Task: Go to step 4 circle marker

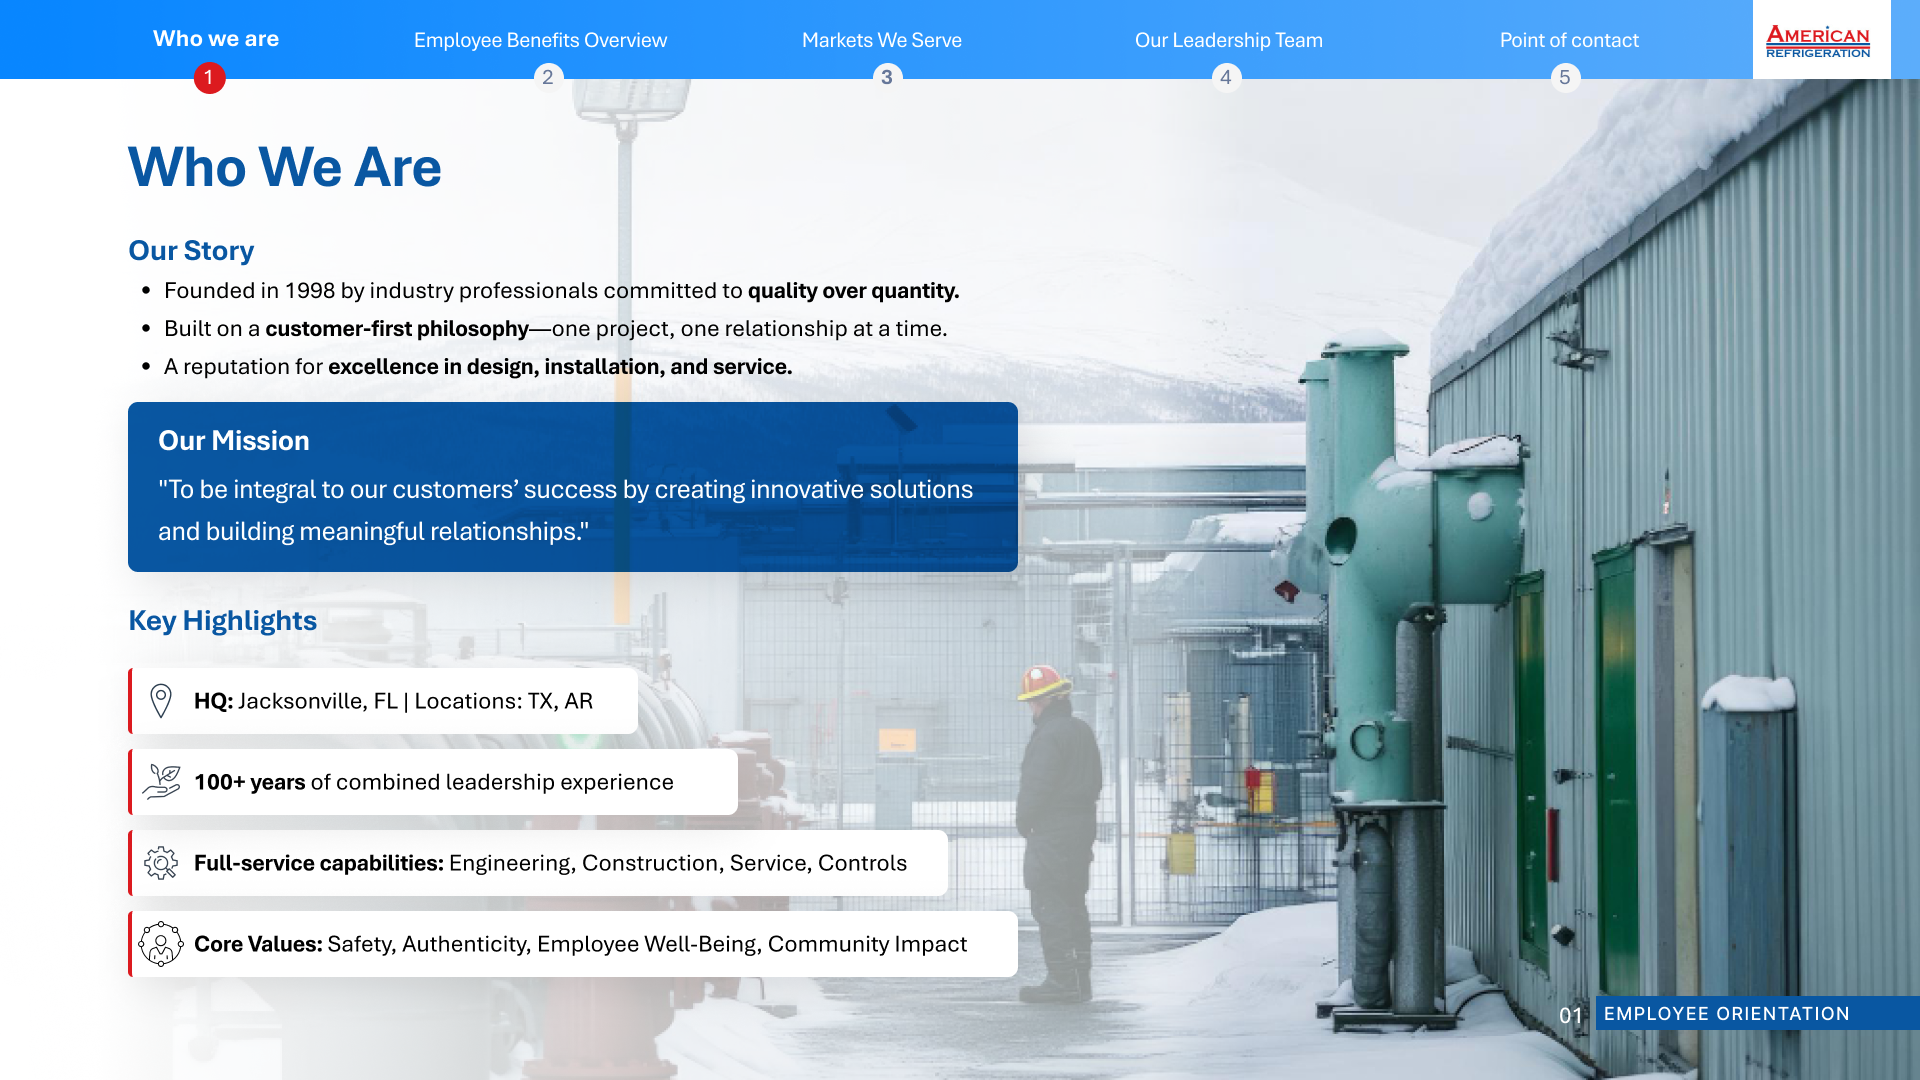Action: 1226,77
